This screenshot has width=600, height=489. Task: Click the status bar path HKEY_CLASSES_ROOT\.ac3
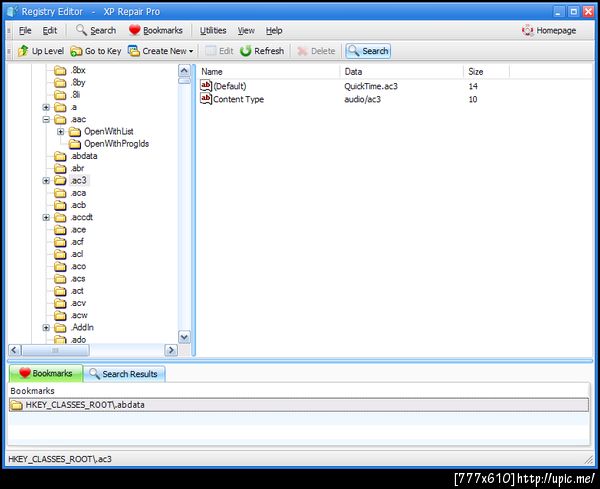pyautogui.click(x=60, y=459)
